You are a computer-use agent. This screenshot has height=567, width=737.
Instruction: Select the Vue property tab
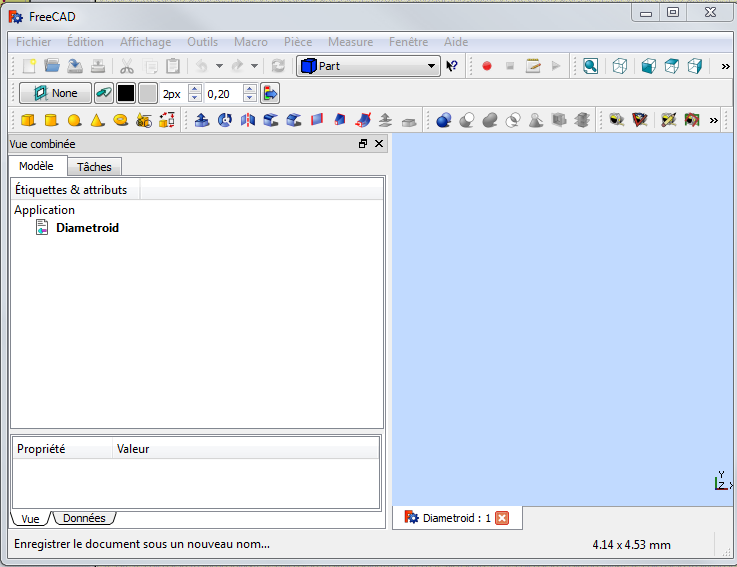tap(30, 519)
